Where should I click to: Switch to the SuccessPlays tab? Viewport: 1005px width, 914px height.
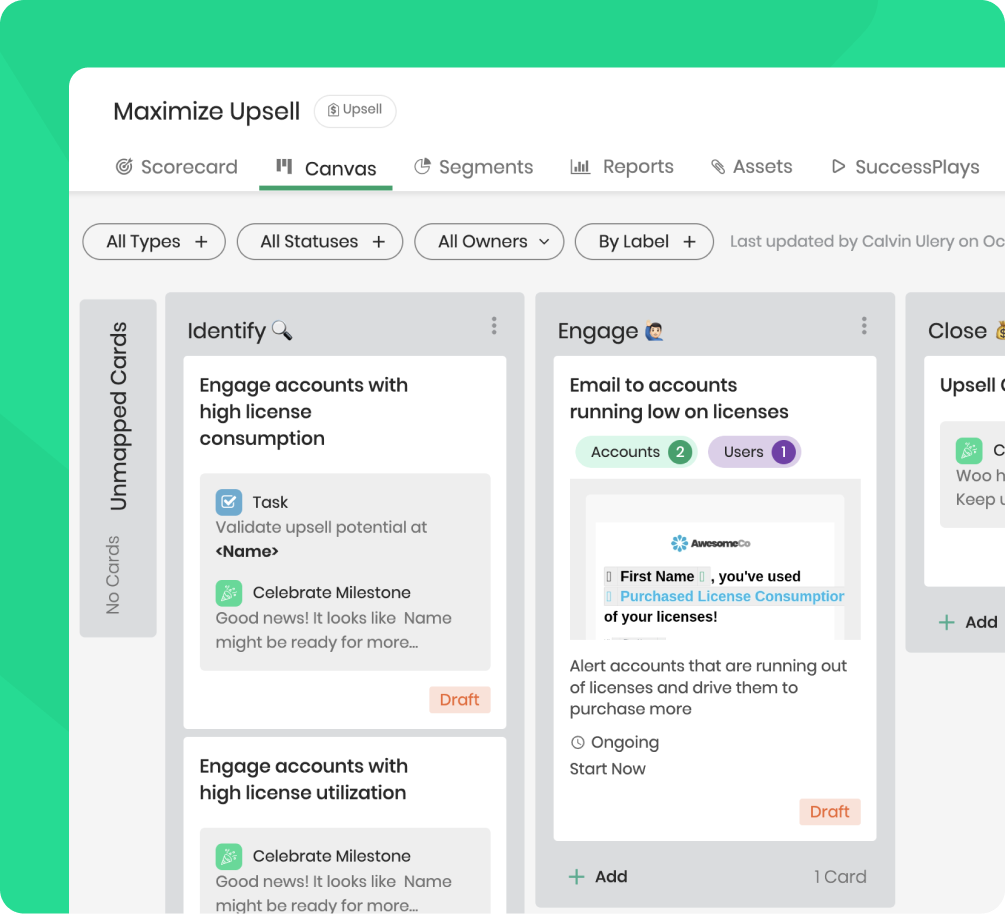tap(905, 167)
